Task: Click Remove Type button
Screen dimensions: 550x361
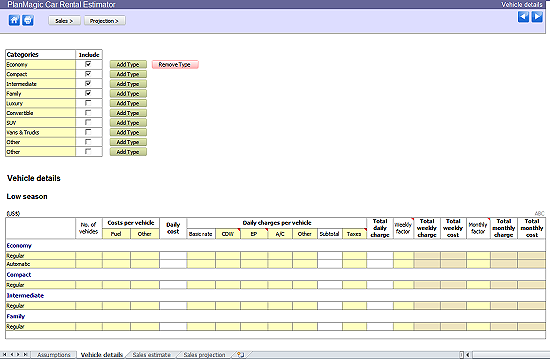Action: tap(175, 65)
